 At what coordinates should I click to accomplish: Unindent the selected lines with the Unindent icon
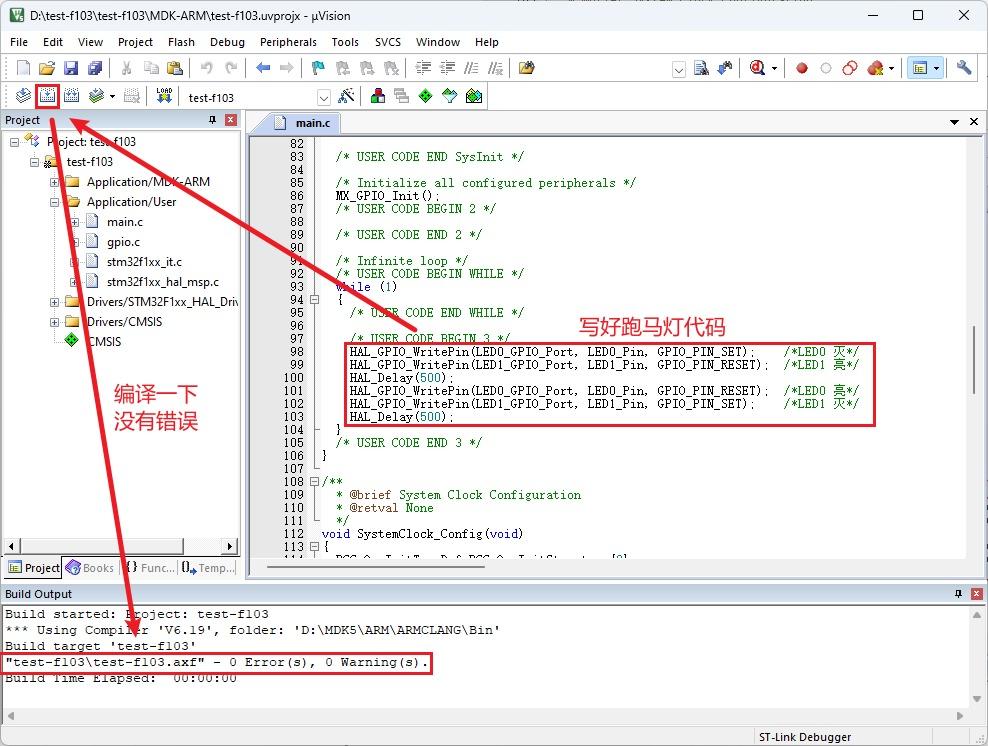(447, 68)
